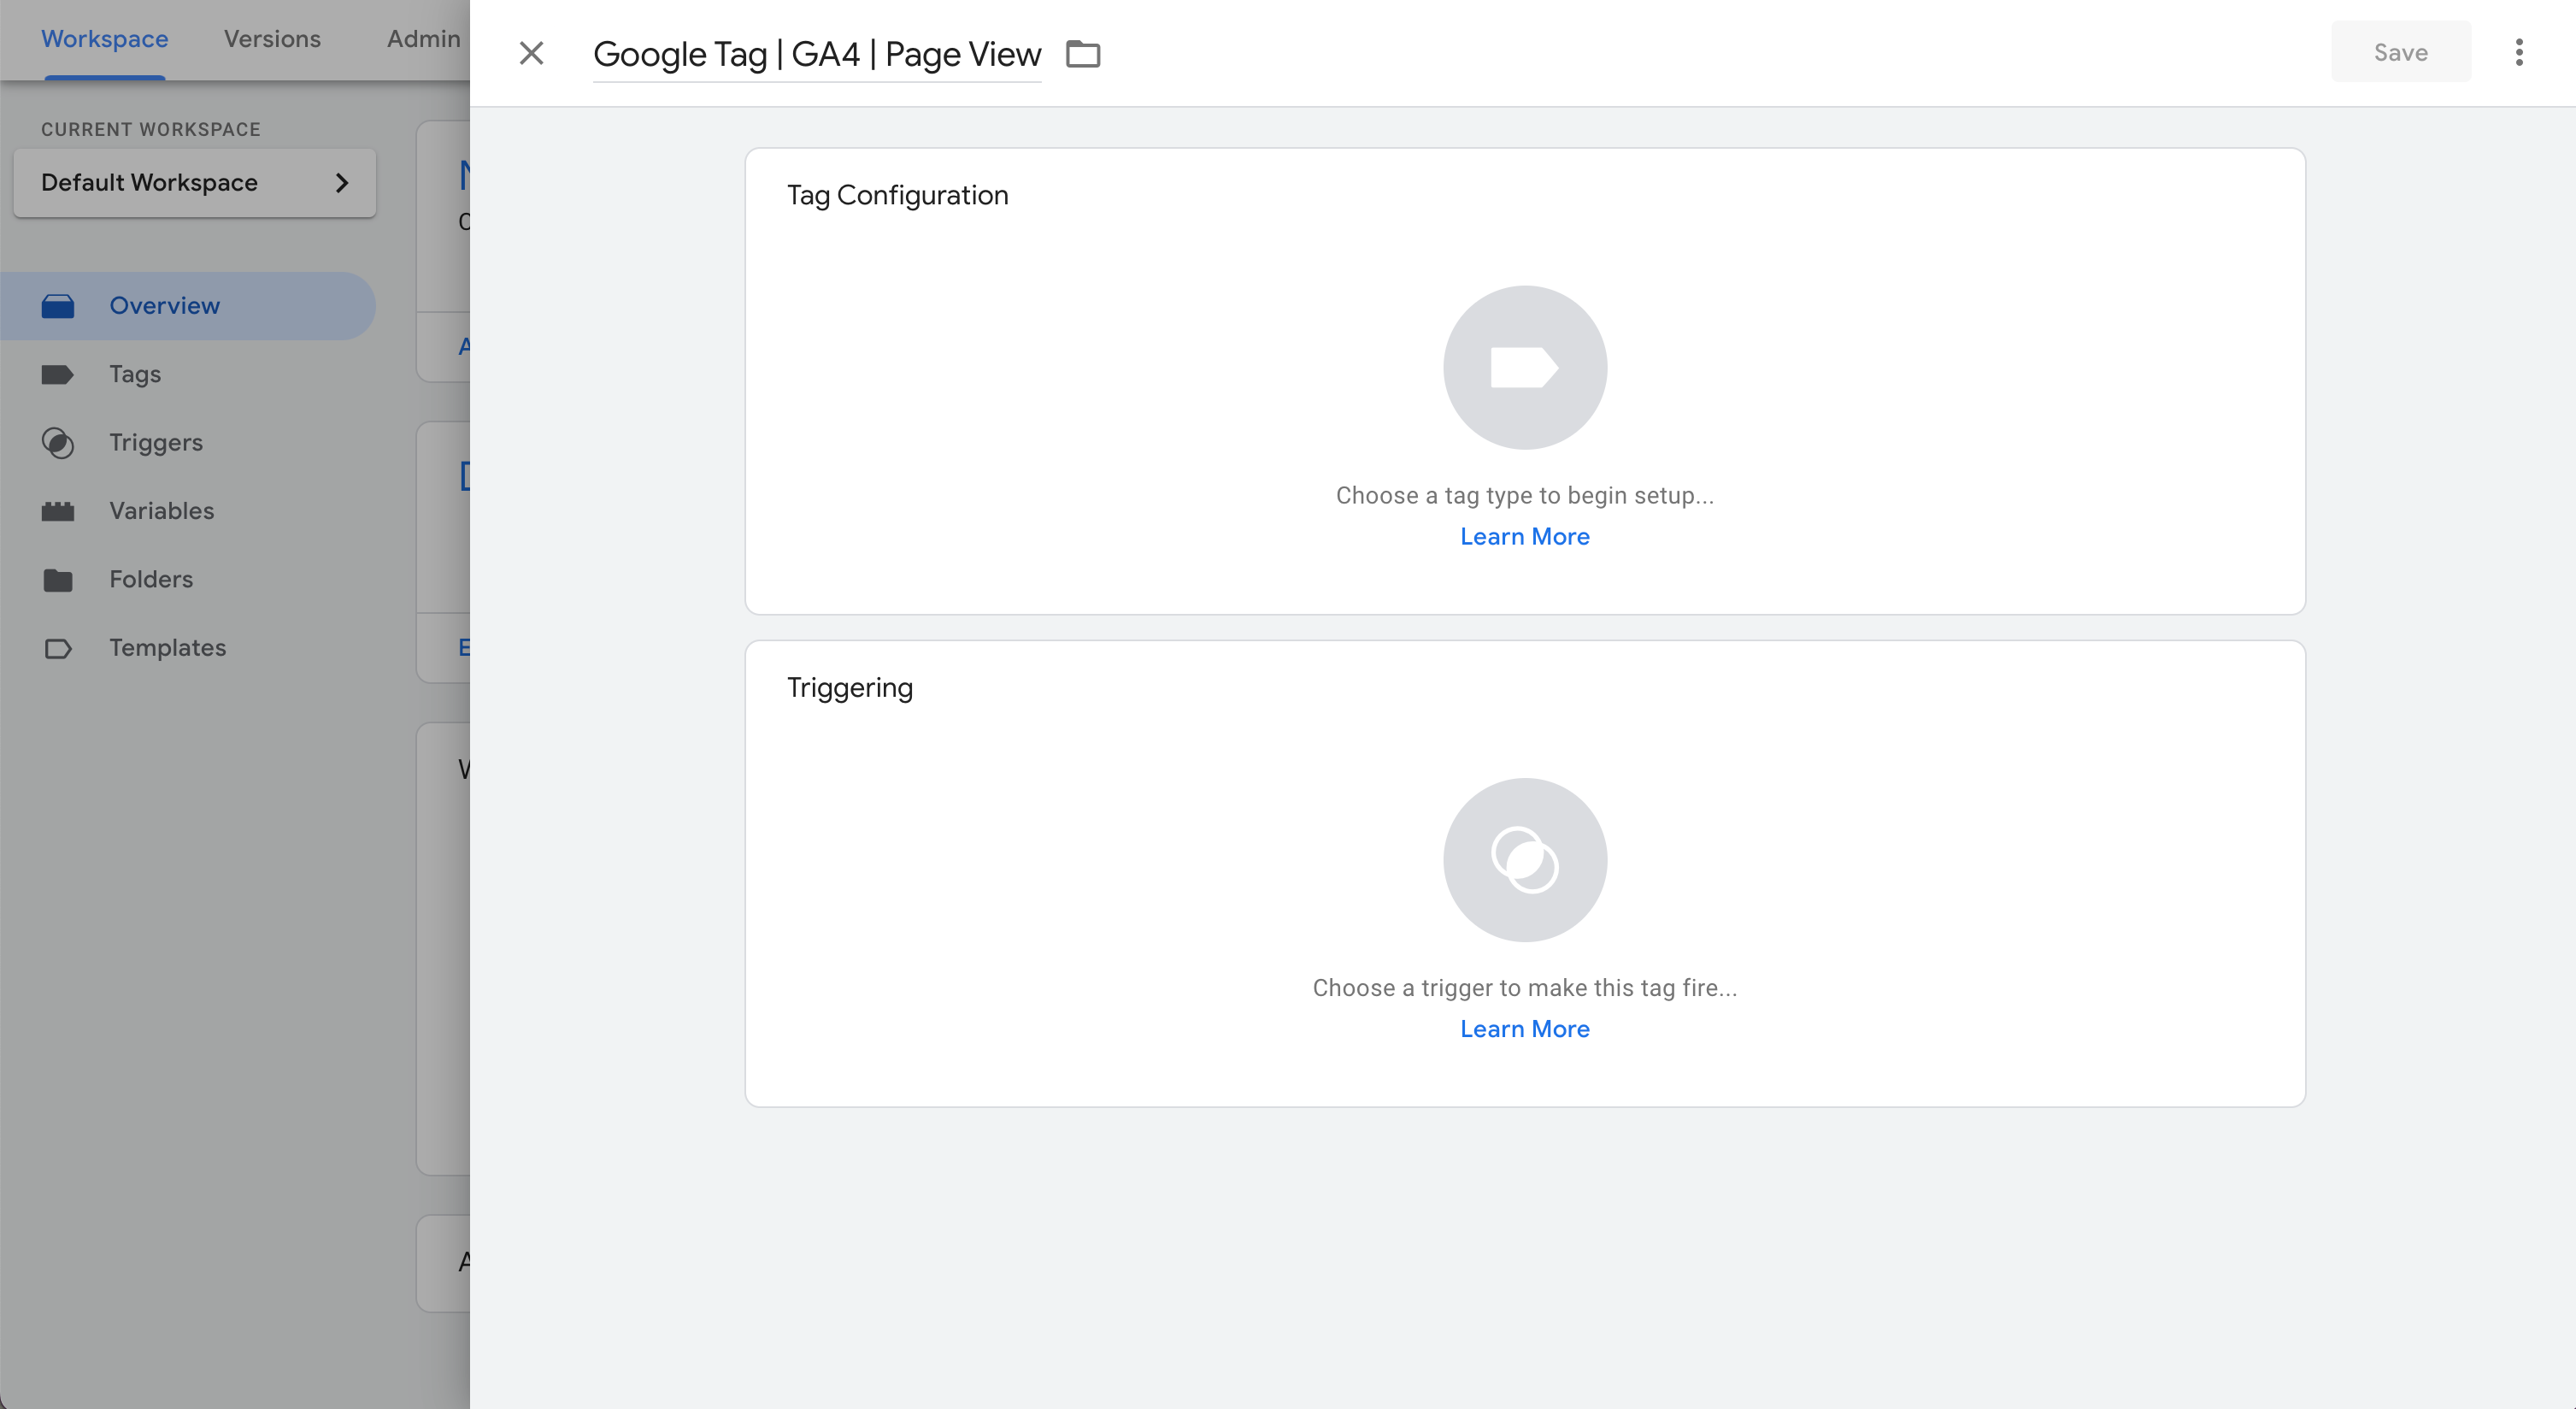Click the Tags icon in sidebar
This screenshot has width=2576, height=1409.
click(58, 374)
